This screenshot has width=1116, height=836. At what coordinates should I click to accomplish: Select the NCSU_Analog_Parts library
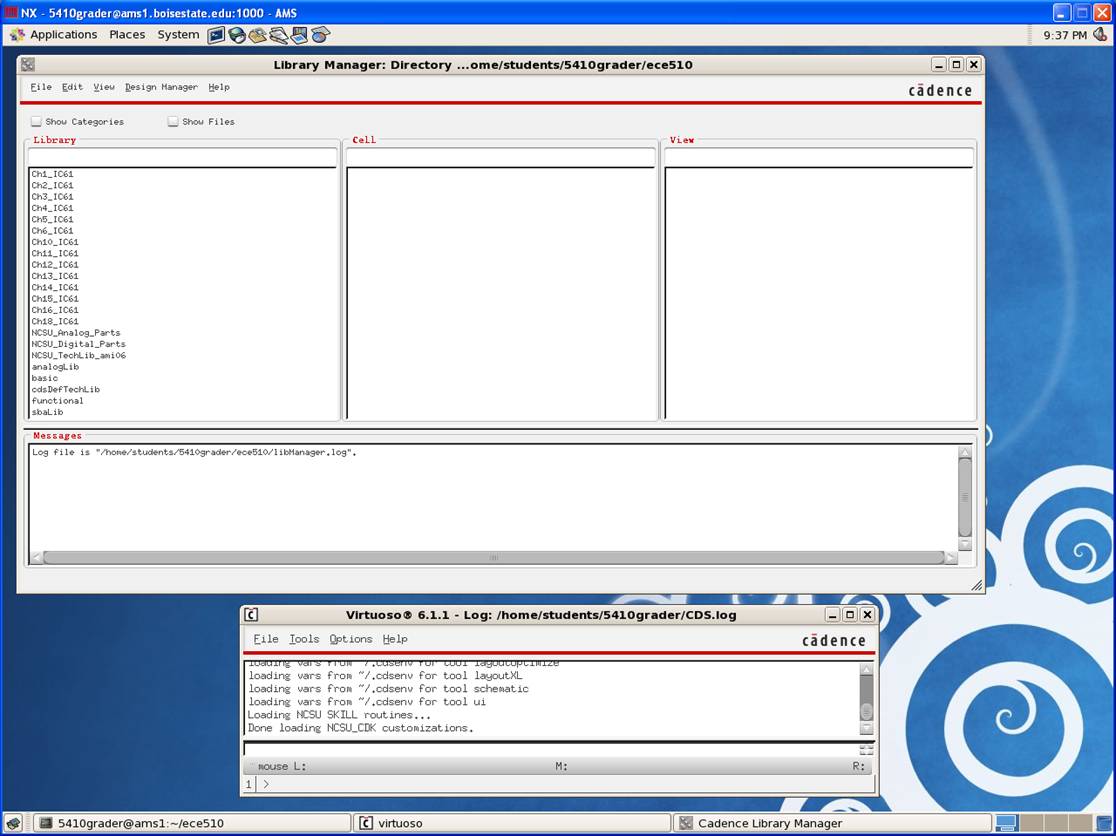pyautogui.click(x=76, y=333)
